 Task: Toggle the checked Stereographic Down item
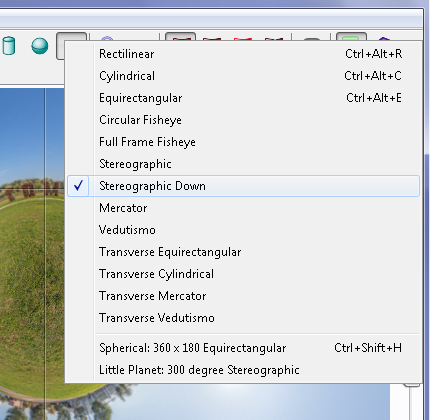click(243, 186)
